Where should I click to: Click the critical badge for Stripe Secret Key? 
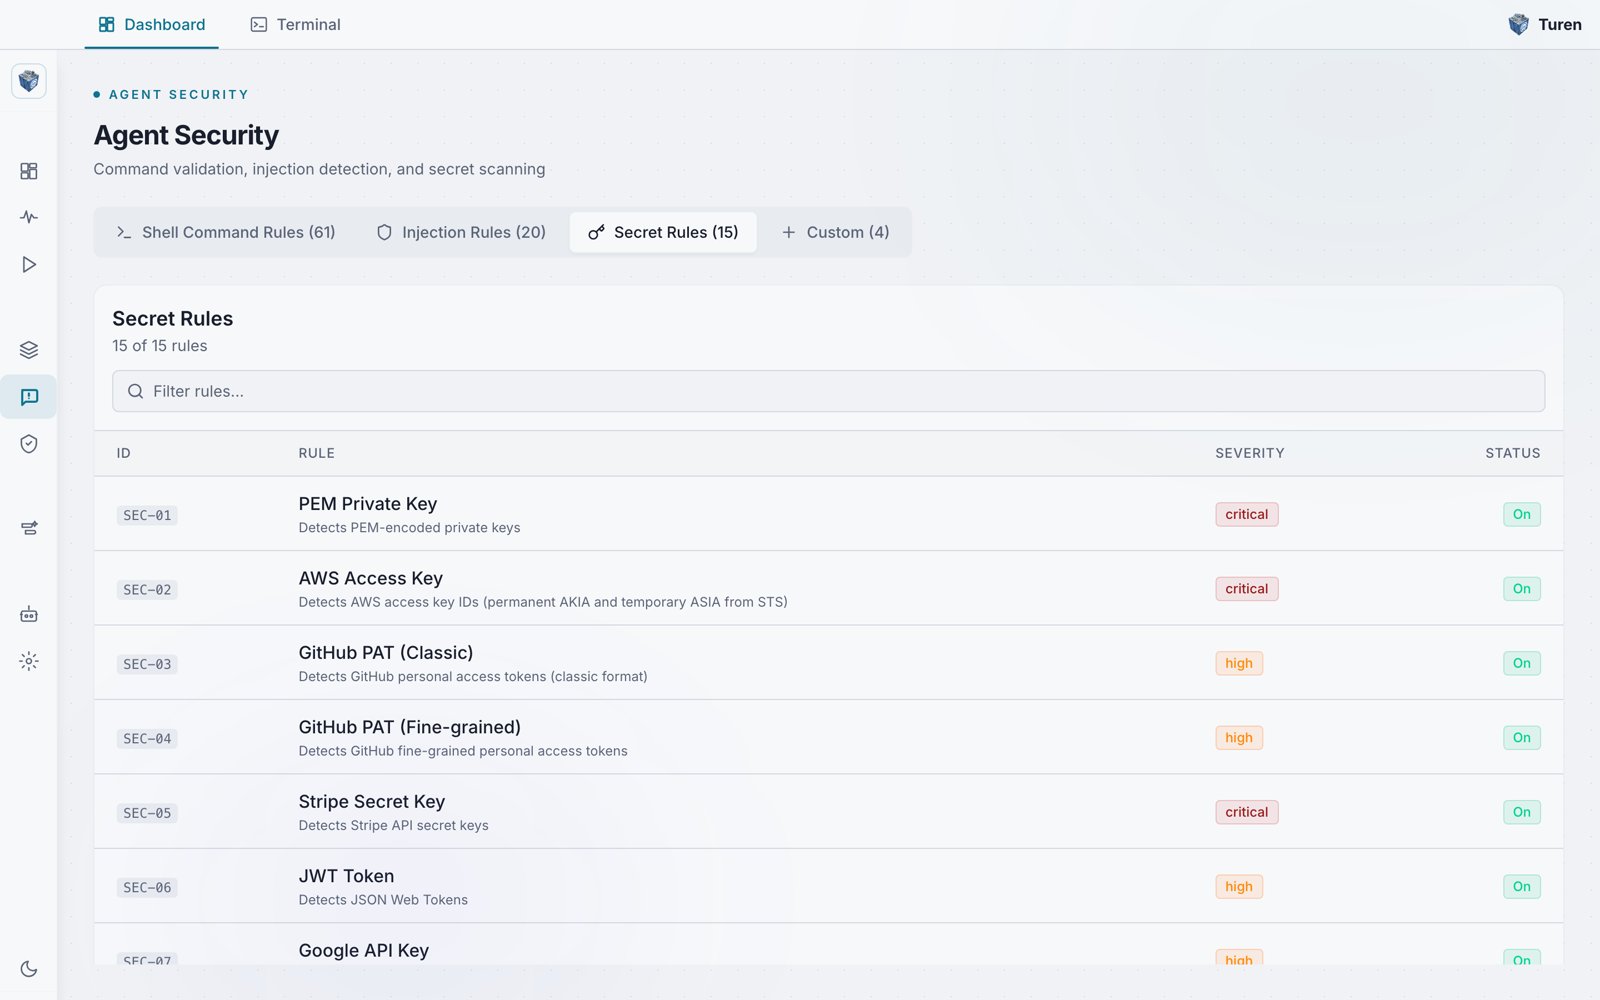[x=1246, y=812]
